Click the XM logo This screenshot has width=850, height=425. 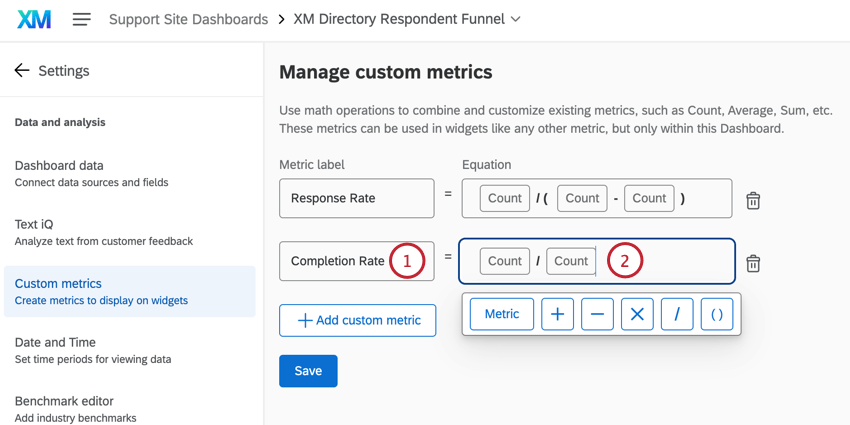pos(34,19)
